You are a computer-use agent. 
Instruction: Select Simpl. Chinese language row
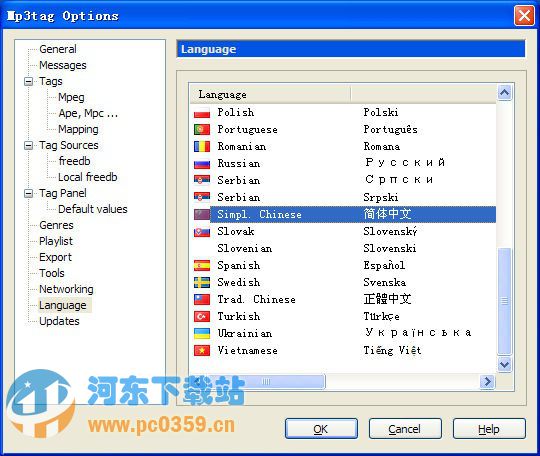(x=343, y=215)
